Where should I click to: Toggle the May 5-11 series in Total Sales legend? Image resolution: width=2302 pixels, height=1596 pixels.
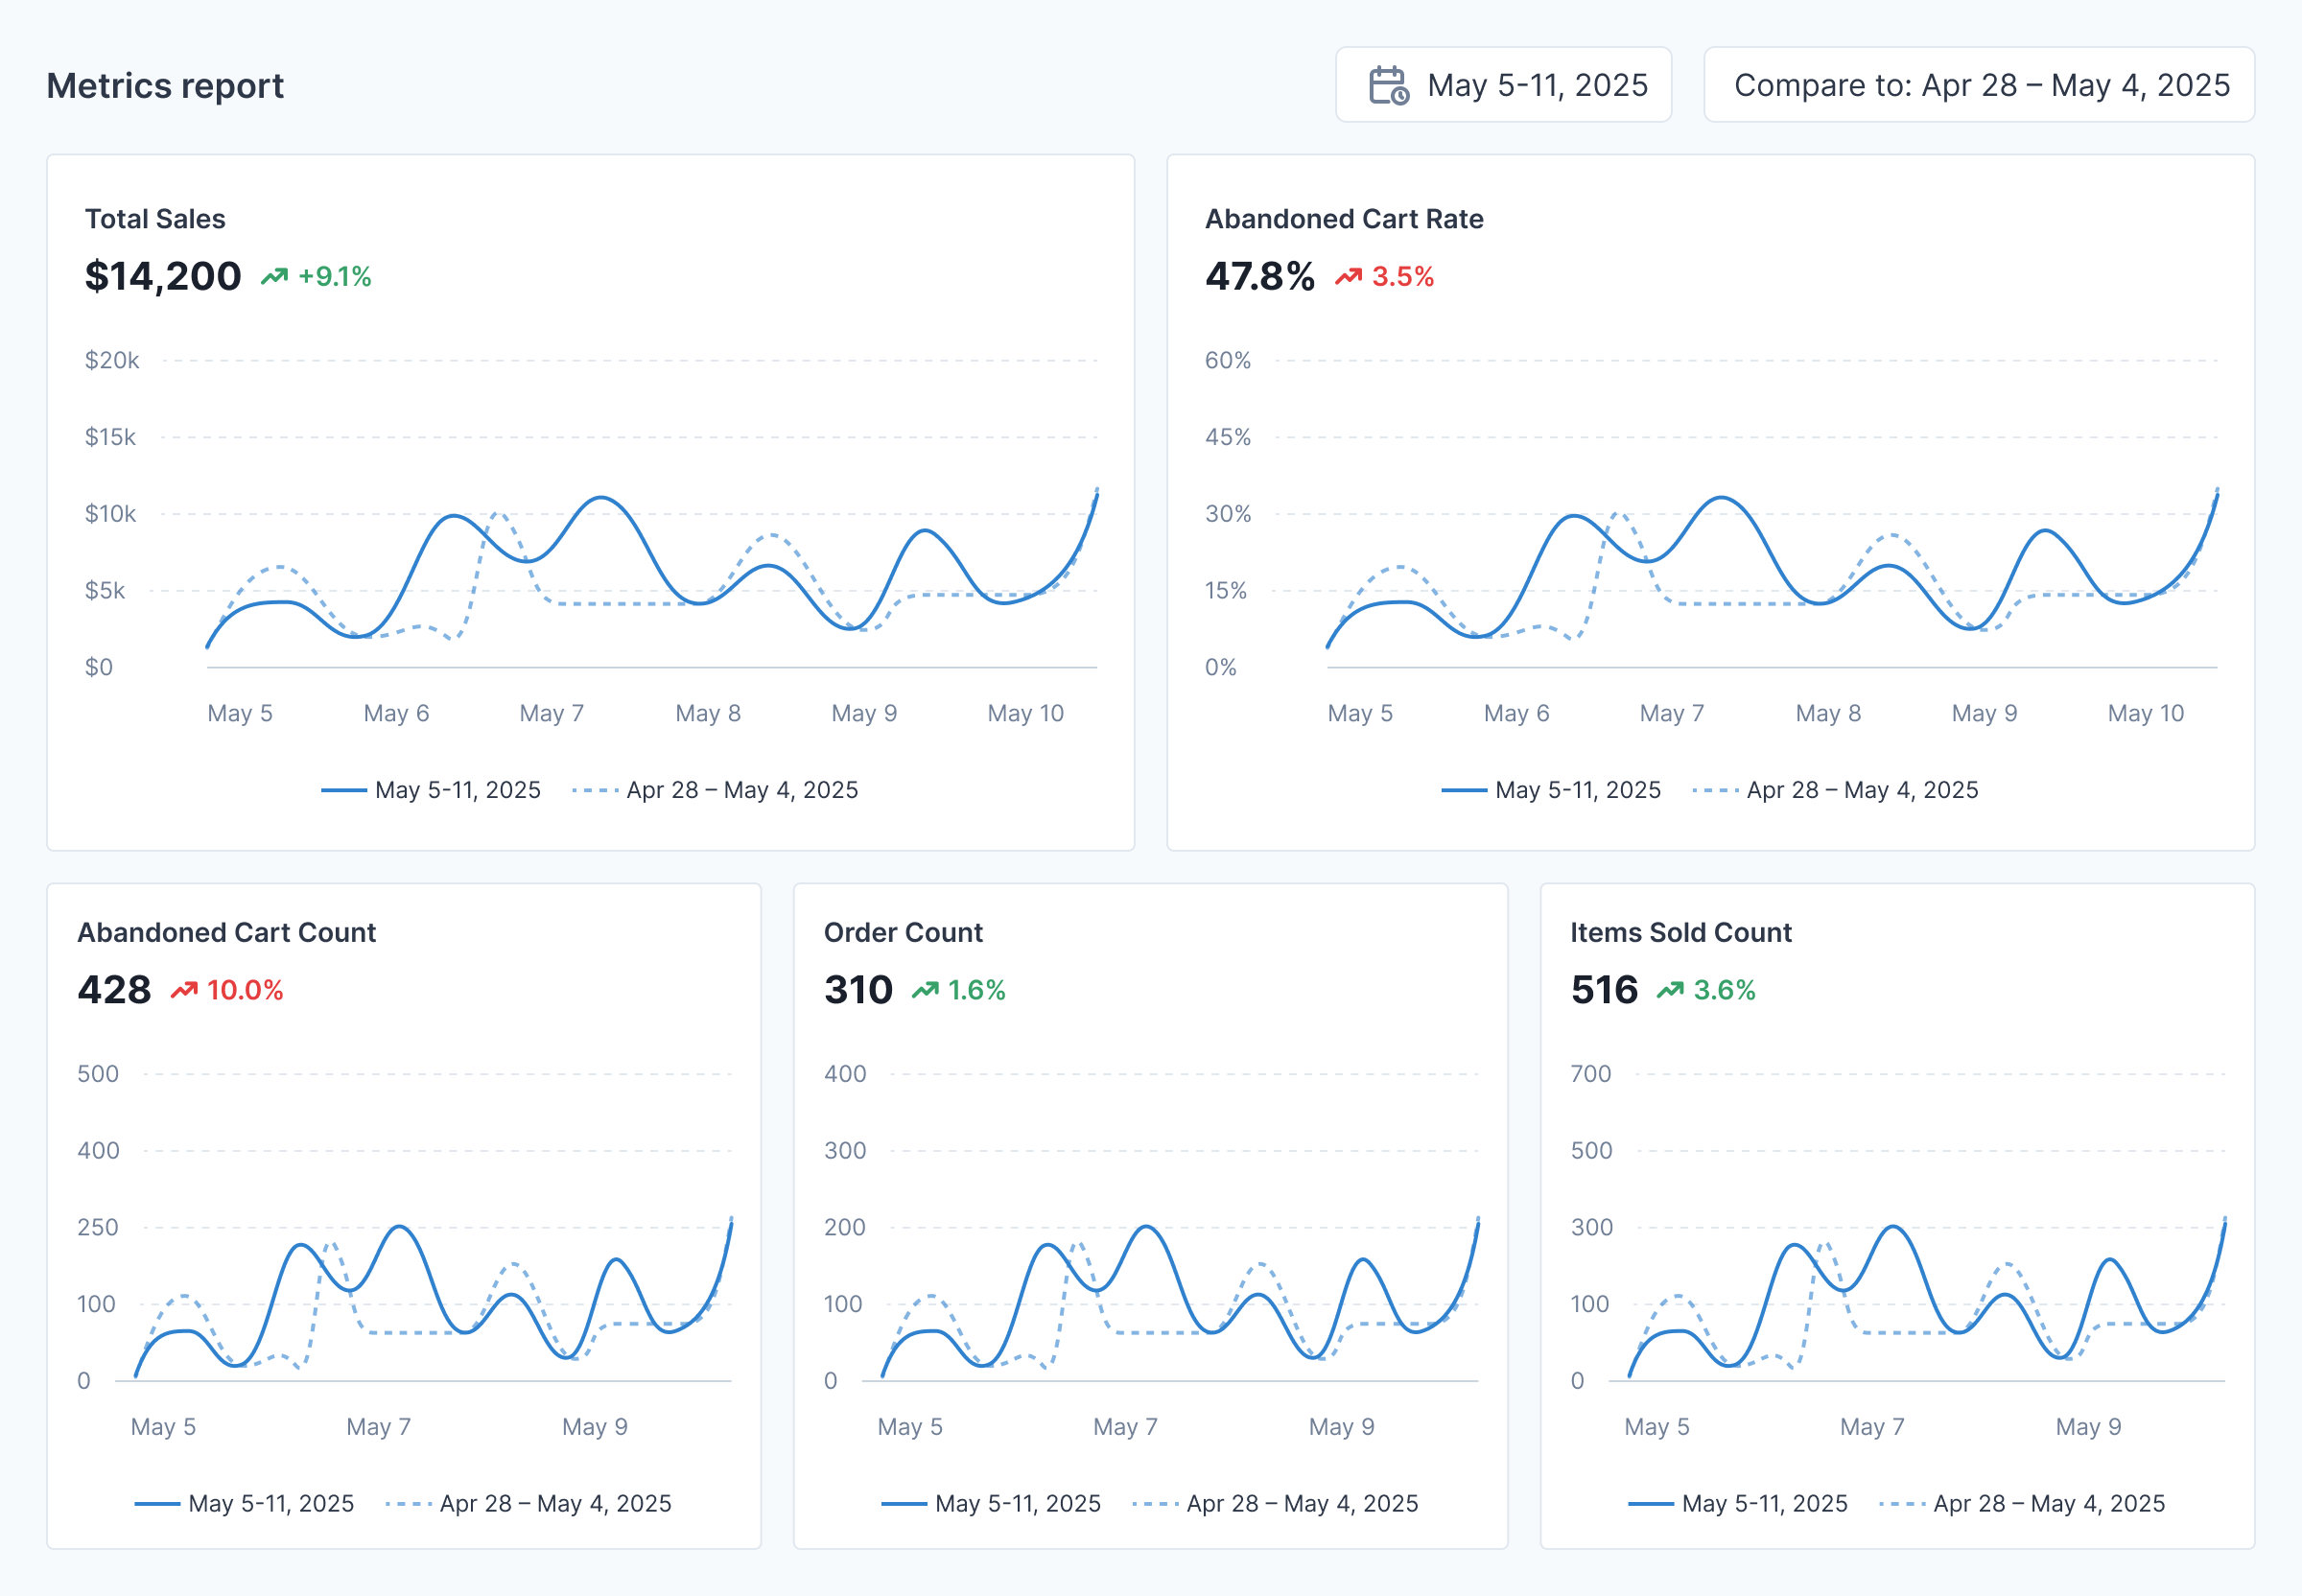[x=432, y=789]
